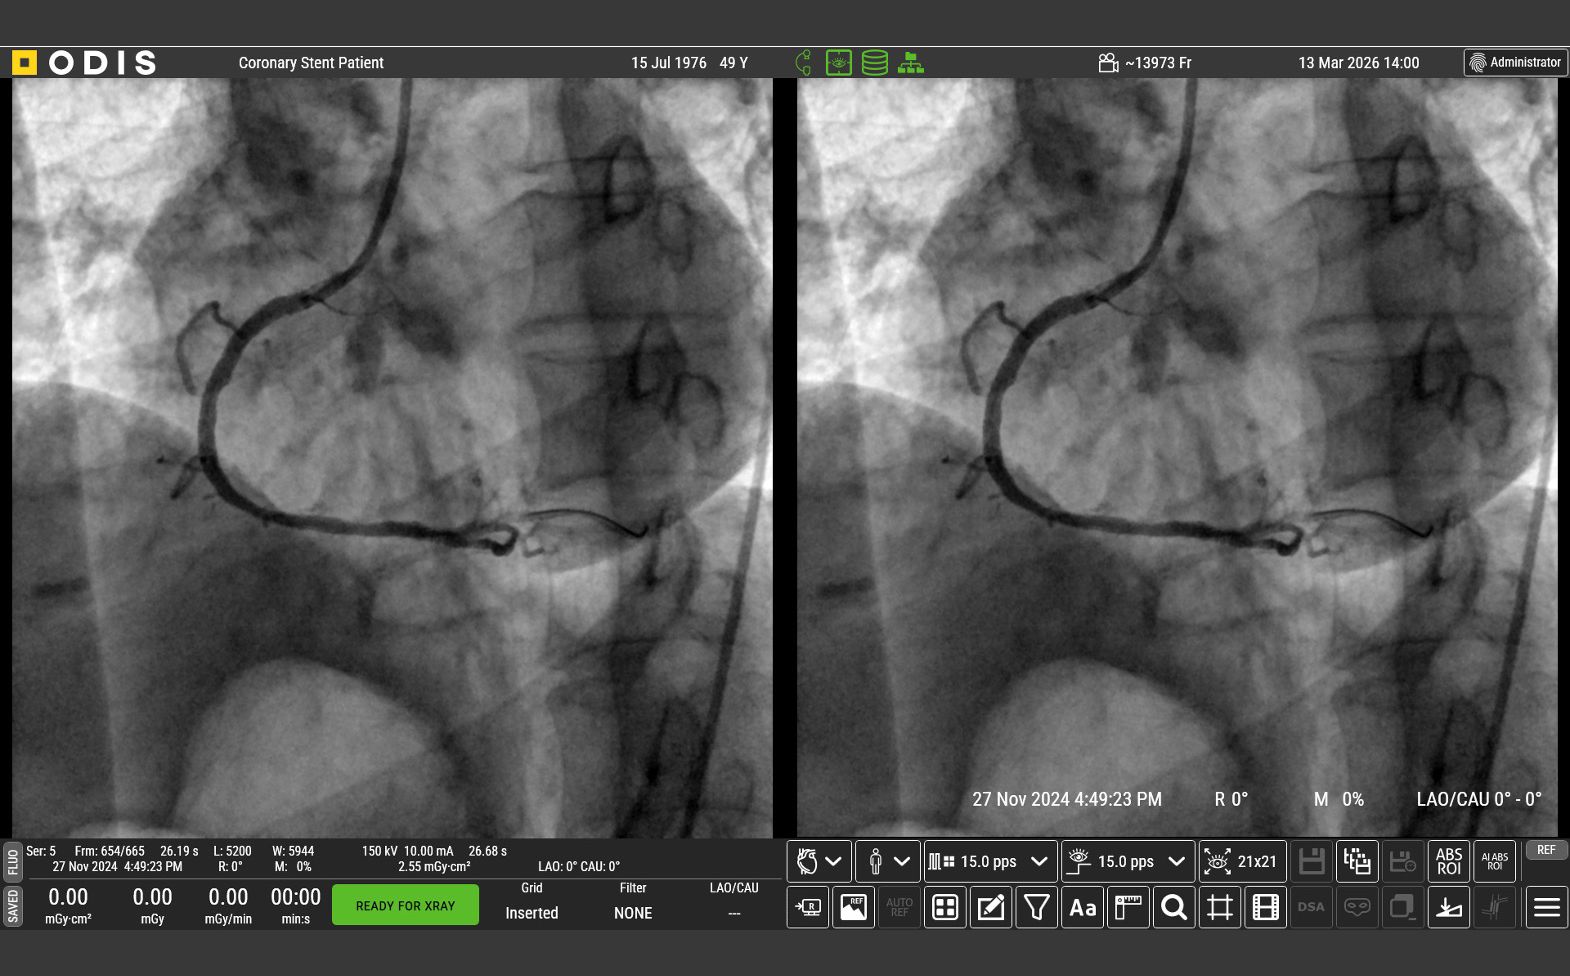Click the 'Coronary Stent Patient' name
Image resolution: width=1570 pixels, height=976 pixels.
tap(311, 63)
